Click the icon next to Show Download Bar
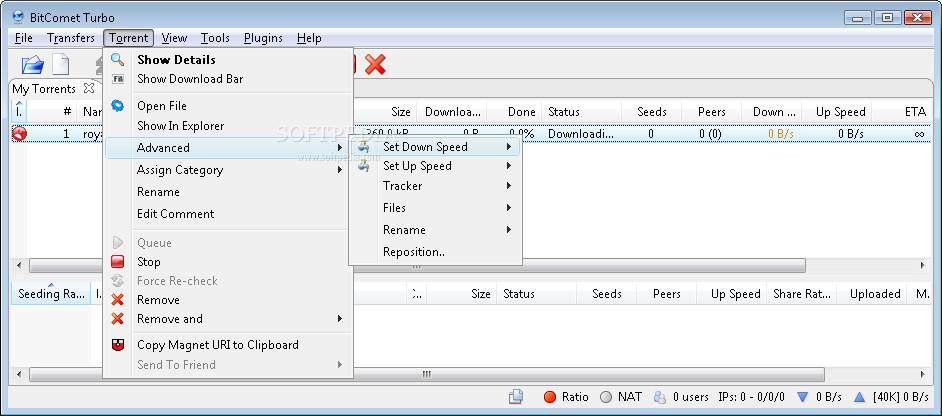Screen dimensions: 942x416 point(118,79)
